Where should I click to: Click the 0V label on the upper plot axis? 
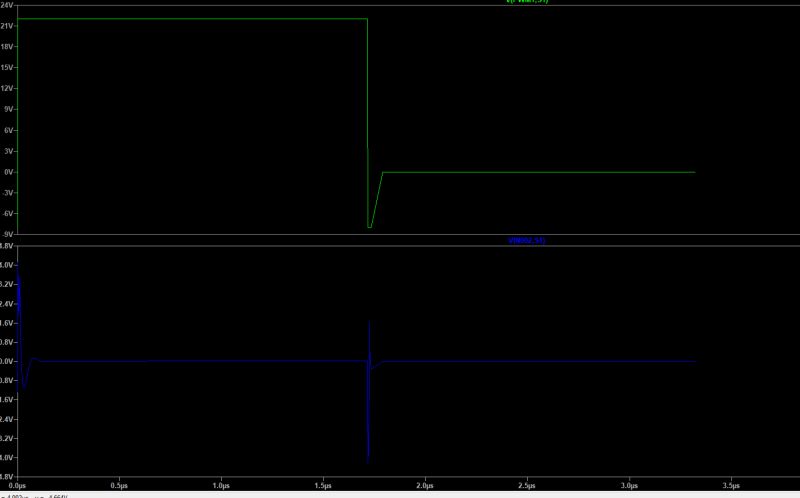point(9,172)
